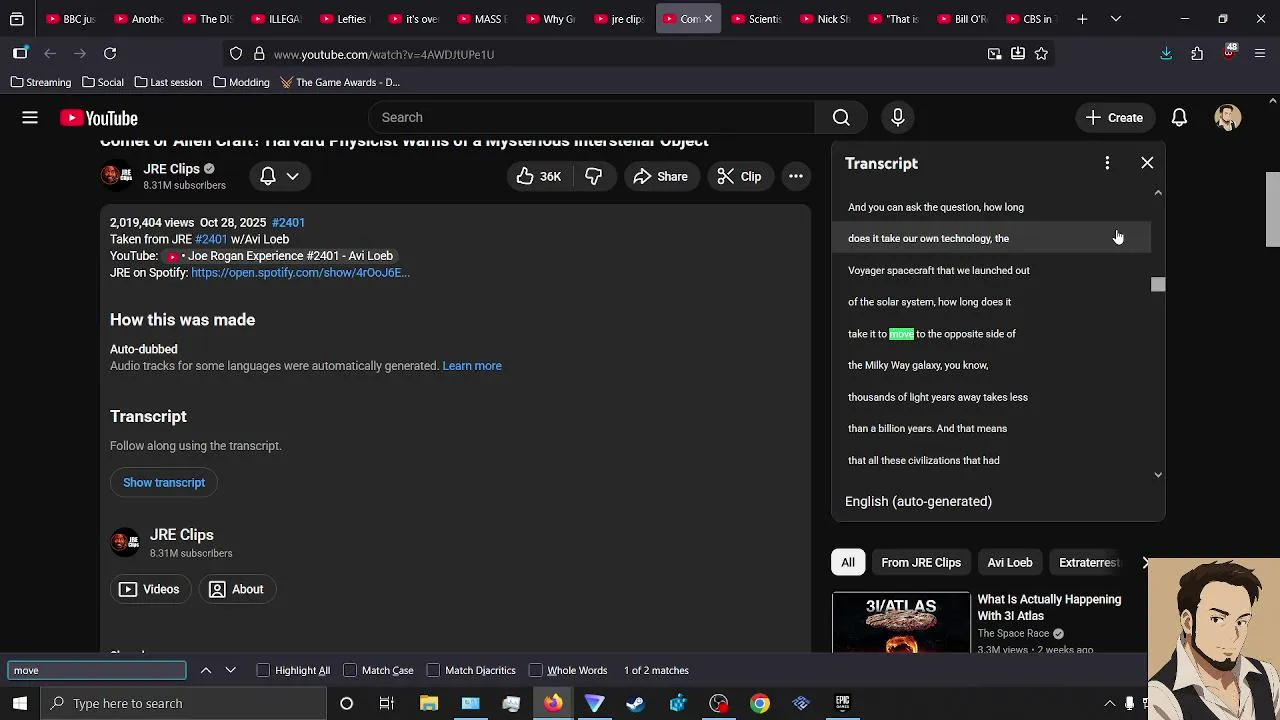The width and height of the screenshot is (1280, 720).
Task: Go to YouTube home via logo
Action: 98,118
